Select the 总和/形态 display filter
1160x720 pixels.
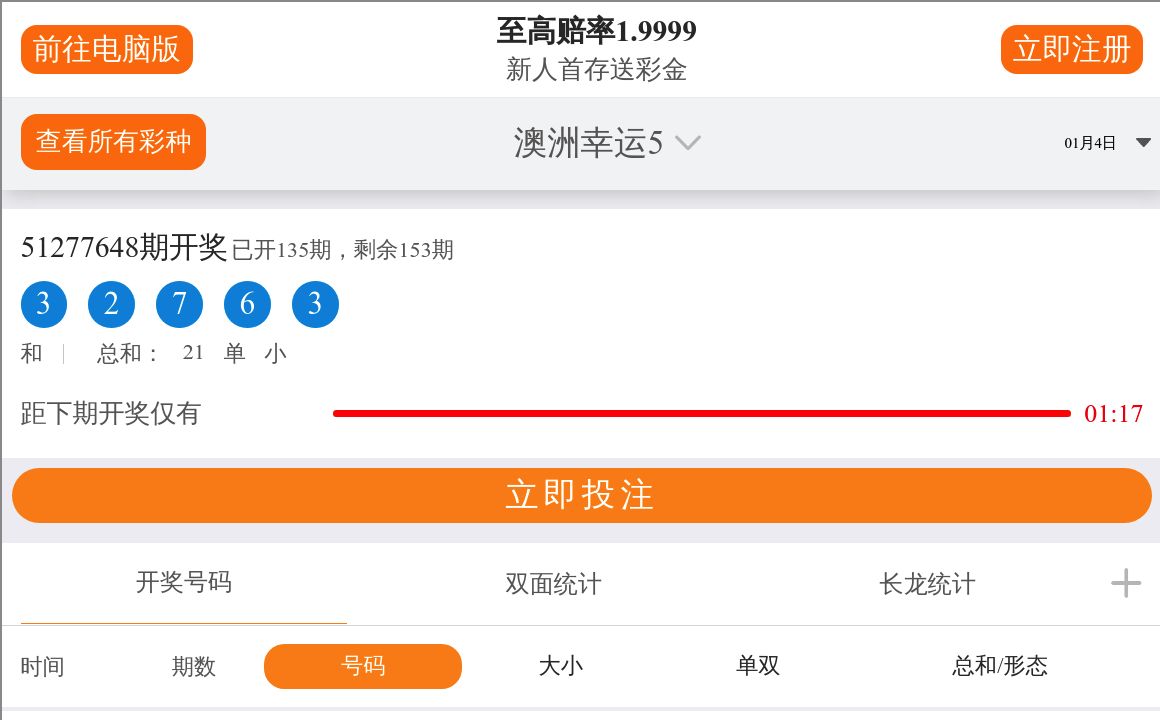pyautogui.click(x=999, y=666)
